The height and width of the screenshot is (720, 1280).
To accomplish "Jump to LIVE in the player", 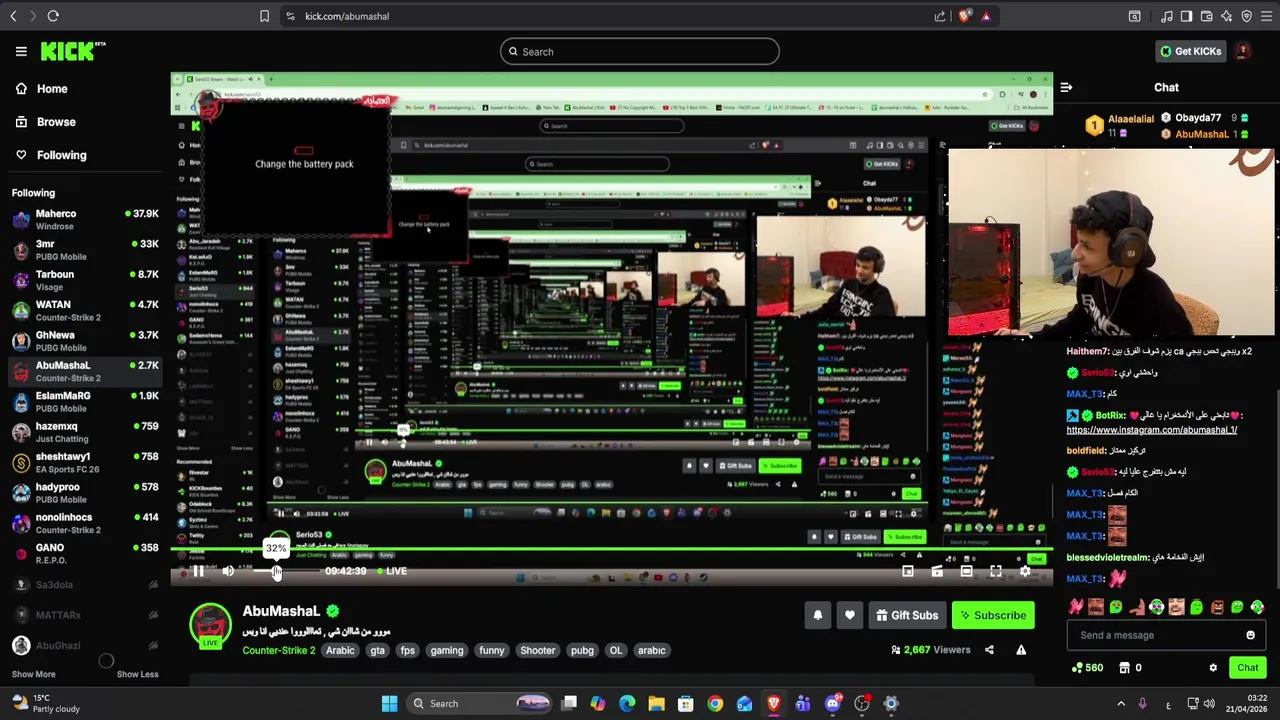I will (x=392, y=571).
